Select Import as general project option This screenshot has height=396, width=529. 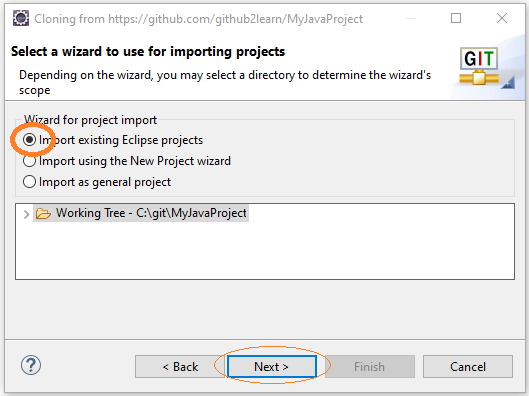(29, 182)
